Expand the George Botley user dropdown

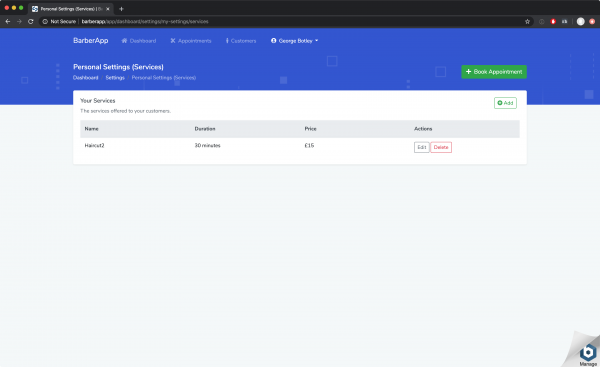click(x=294, y=41)
